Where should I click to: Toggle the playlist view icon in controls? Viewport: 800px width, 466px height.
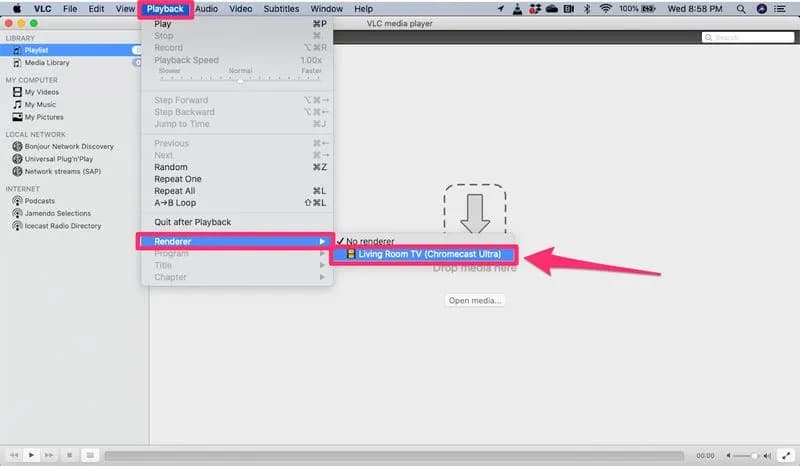[x=89, y=455]
